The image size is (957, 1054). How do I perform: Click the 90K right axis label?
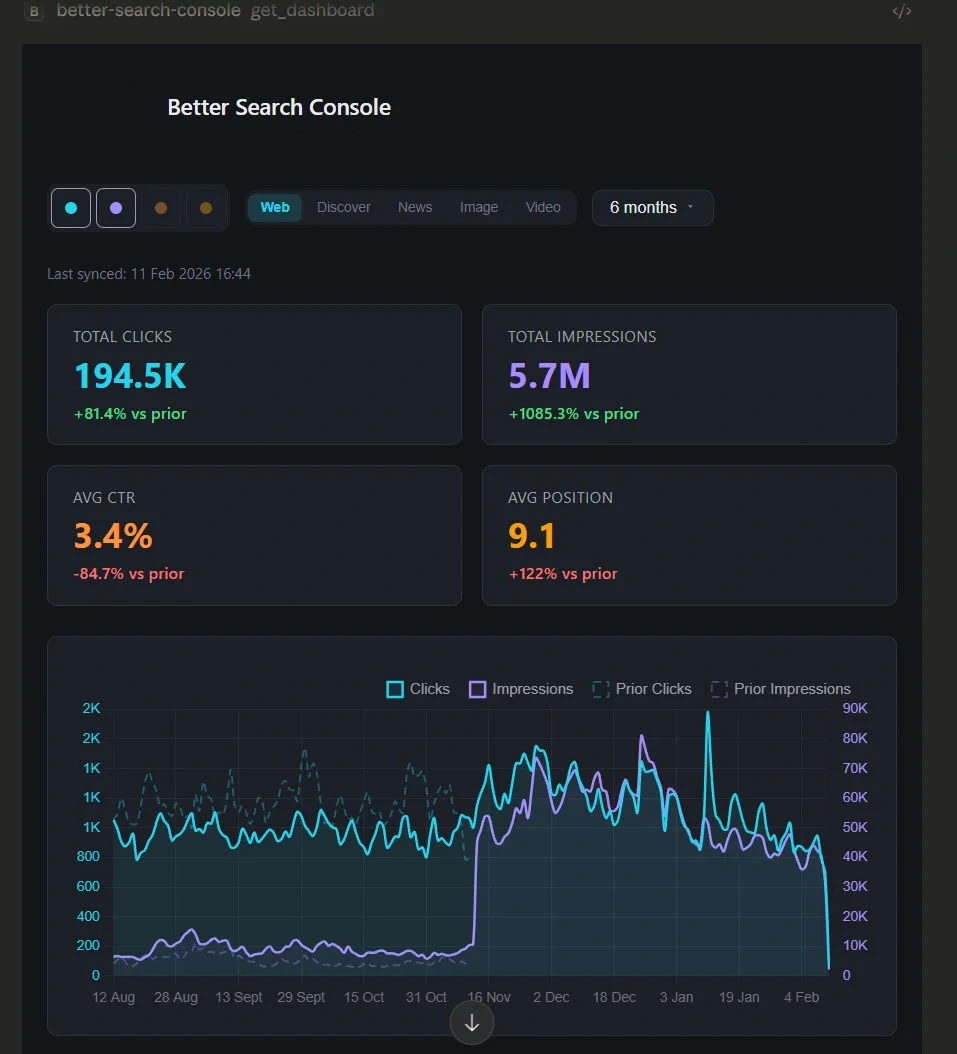[855, 708]
